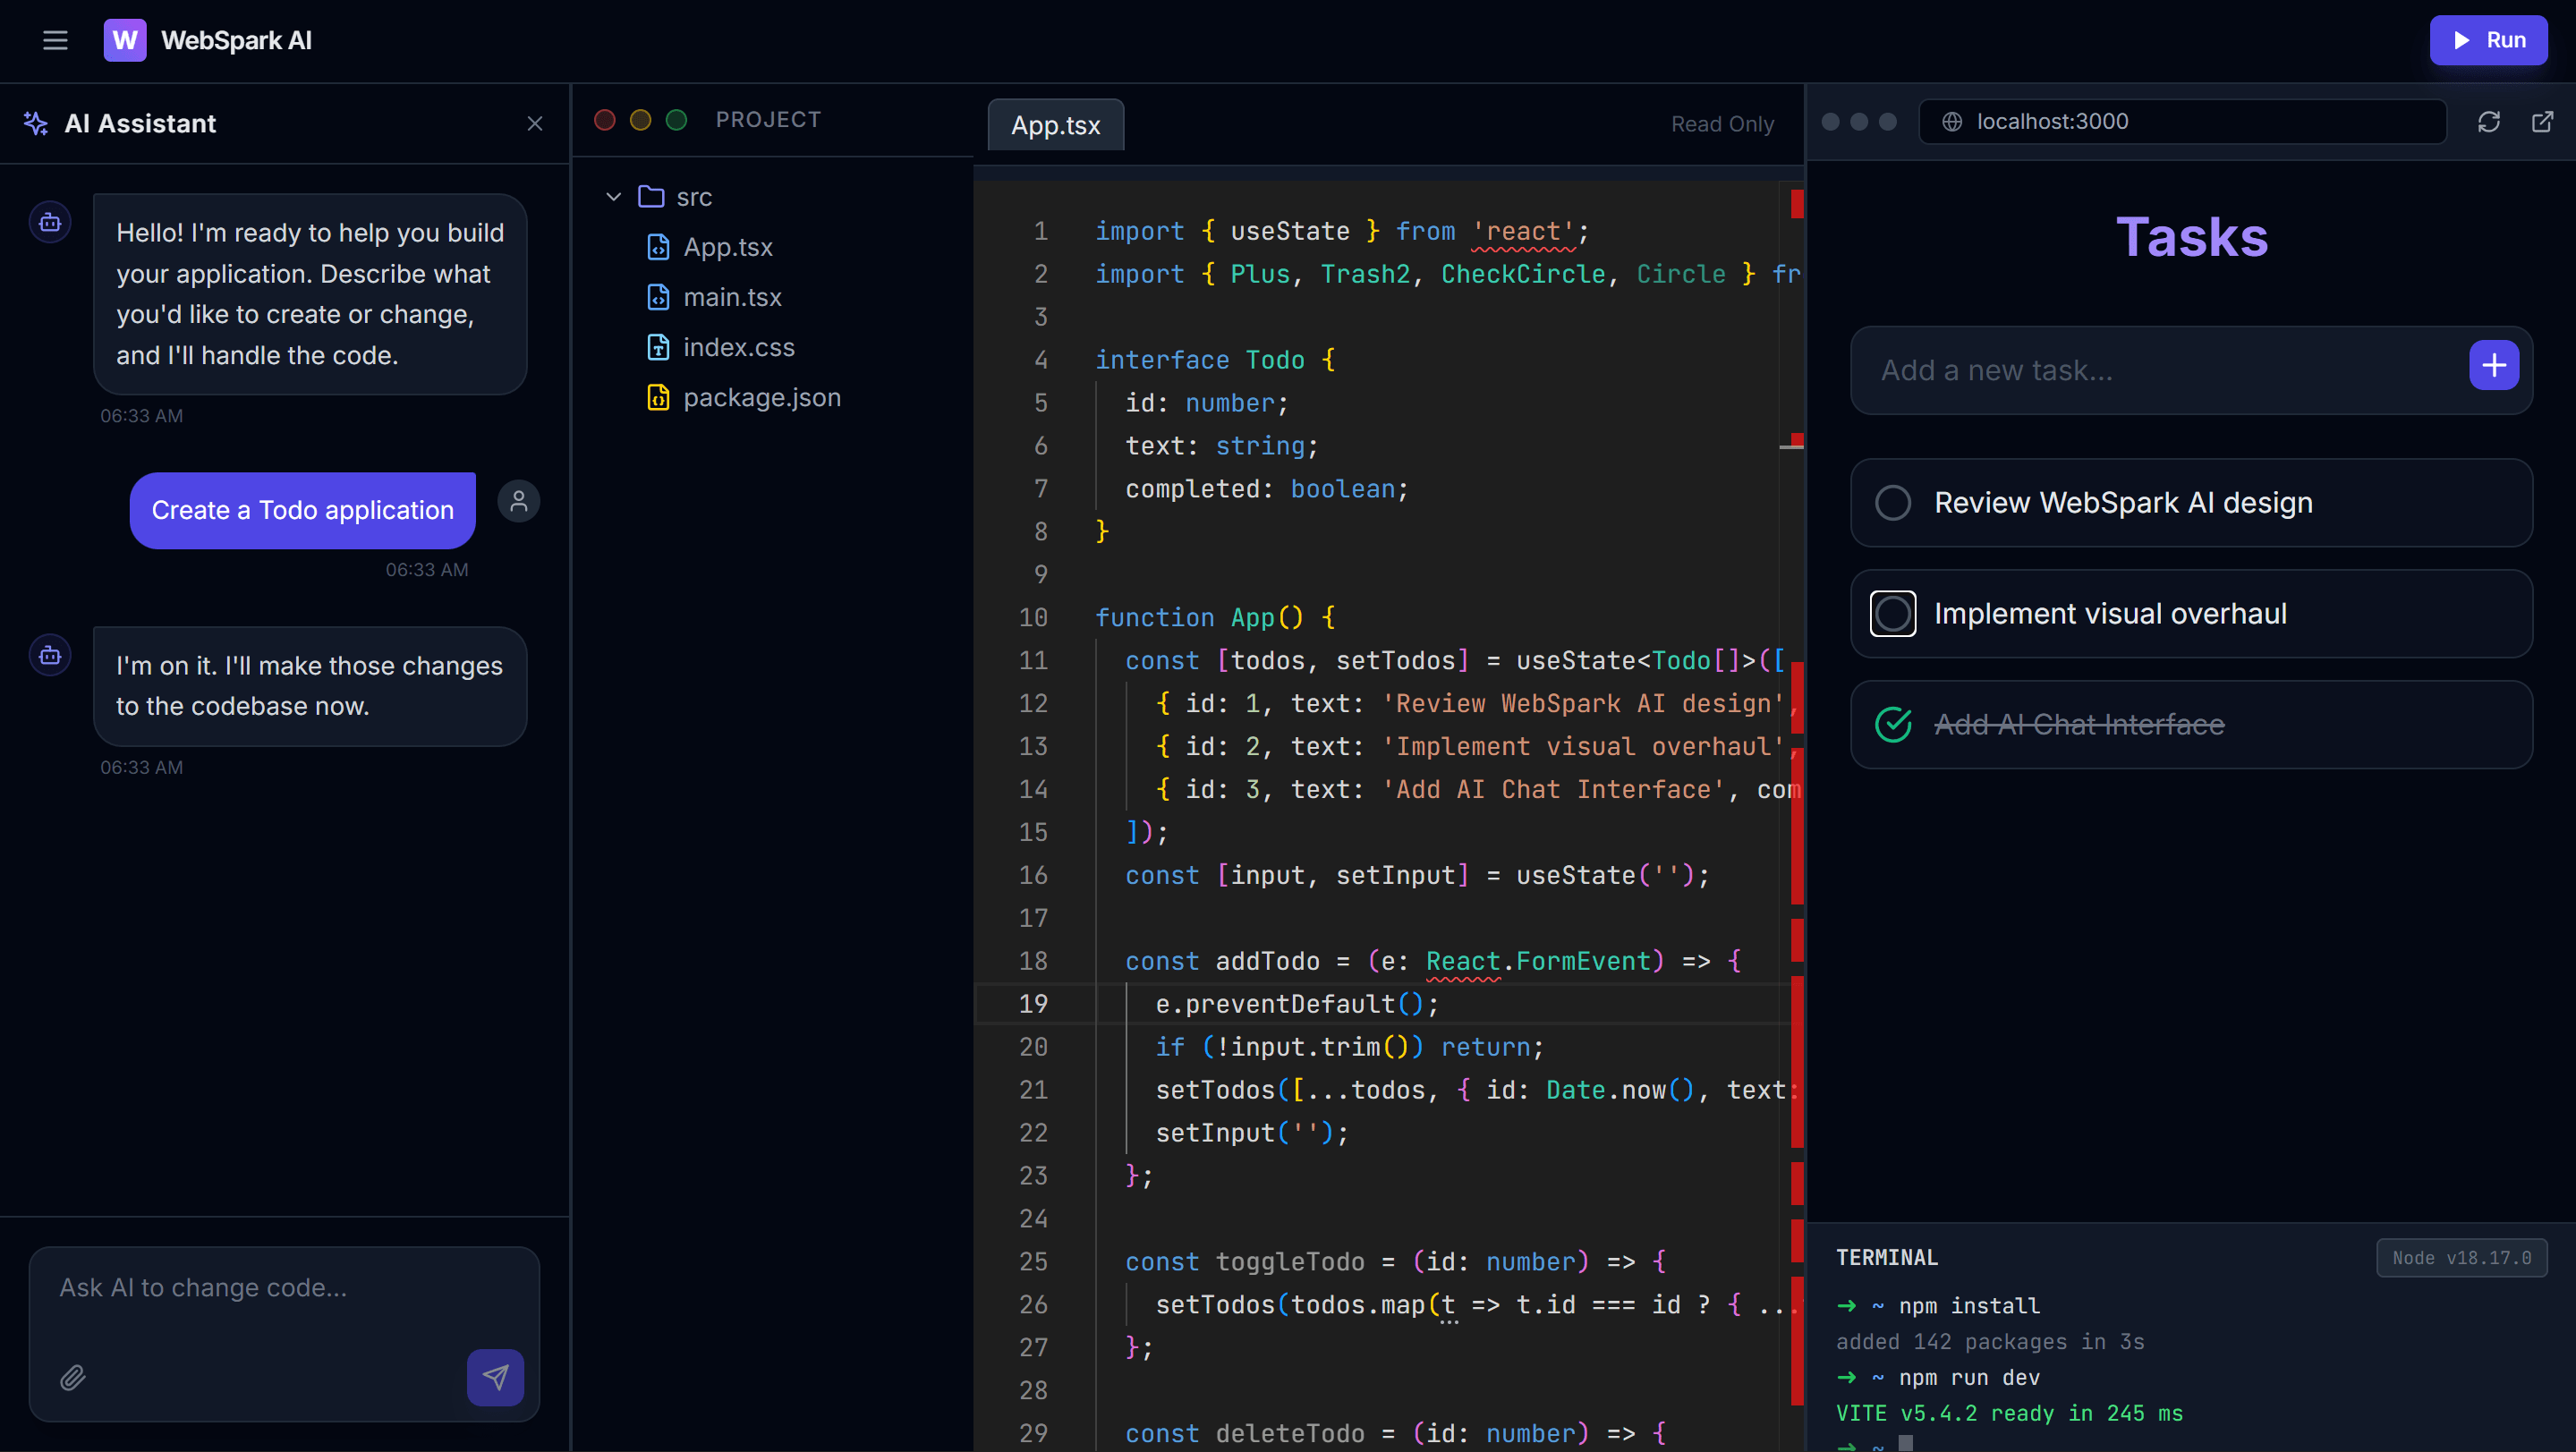Image resolution: width=2576 pixels, height=1452 pixels.
Task: Refresh the preview browser
Action: pos(2488,121)
